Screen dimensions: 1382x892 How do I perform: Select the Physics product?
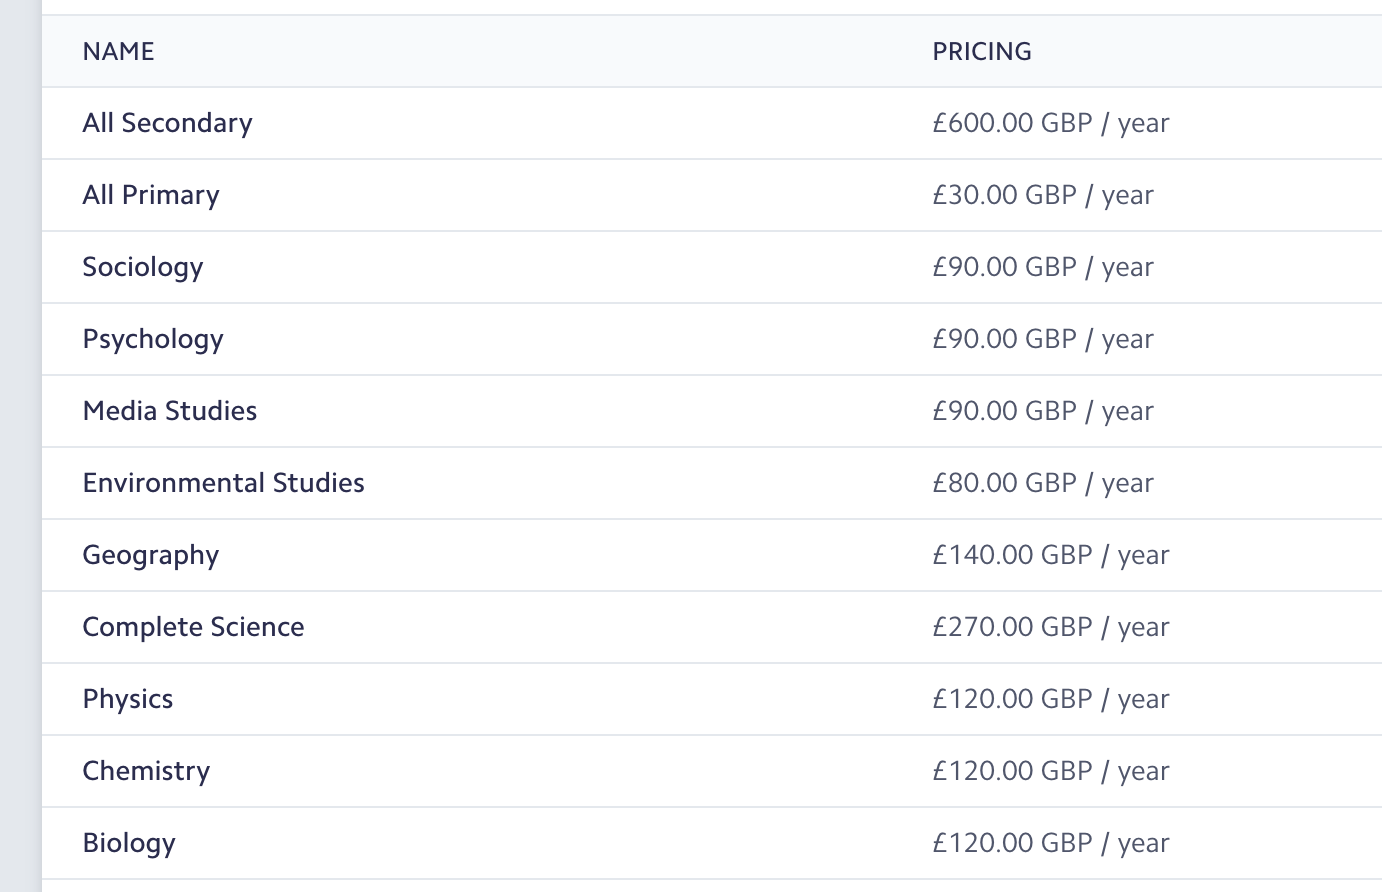712,699
